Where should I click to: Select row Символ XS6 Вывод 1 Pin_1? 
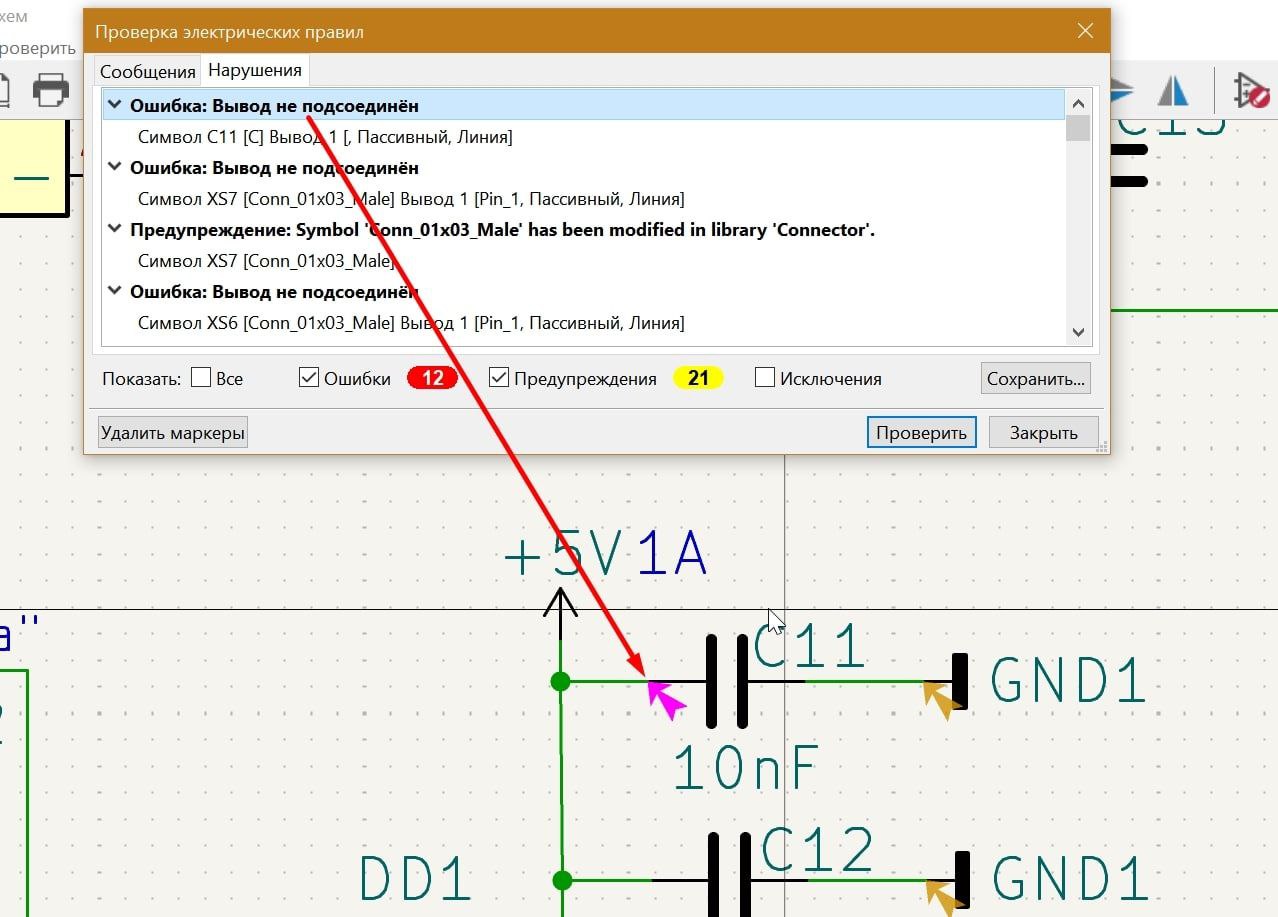[x=584, y=322]
